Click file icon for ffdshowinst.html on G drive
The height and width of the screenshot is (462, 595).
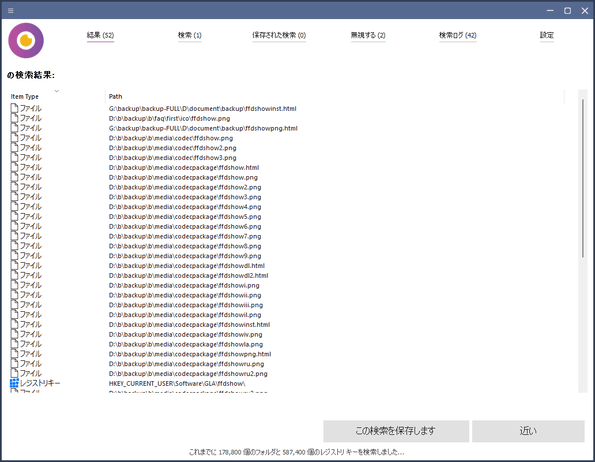coord(14,108)
